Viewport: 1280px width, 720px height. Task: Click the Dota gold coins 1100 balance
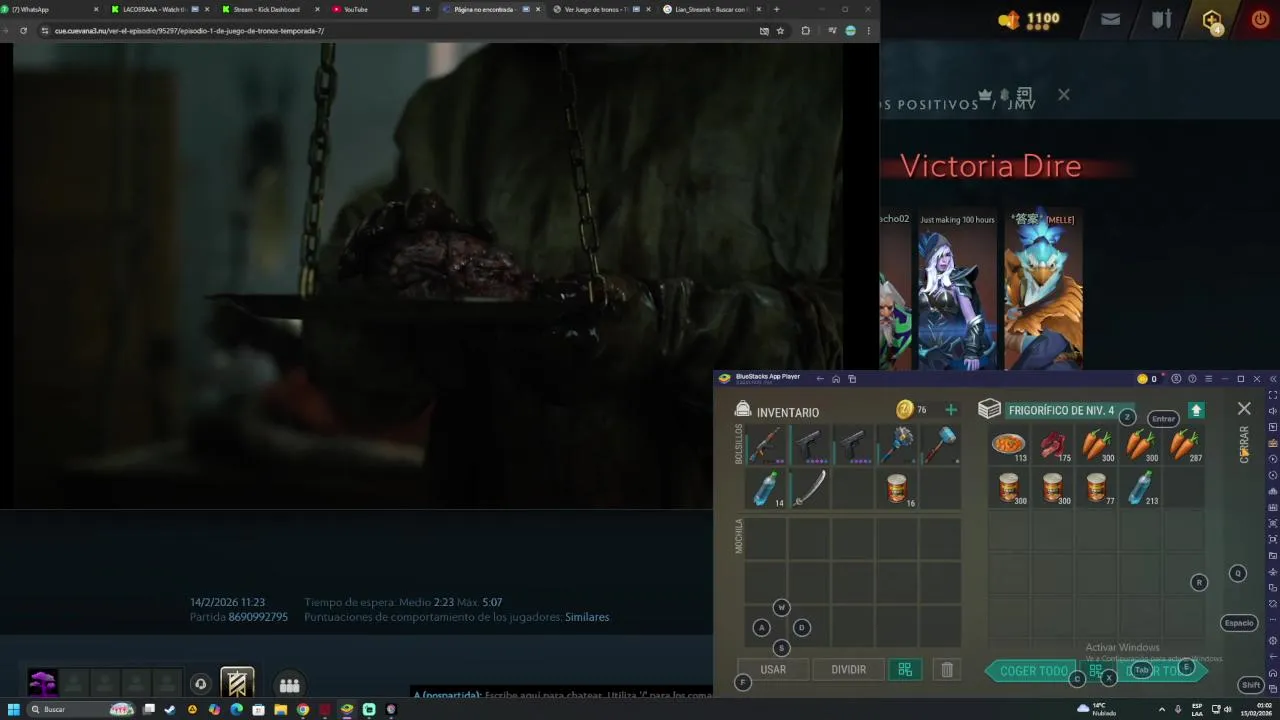[x=1029, y=19]
